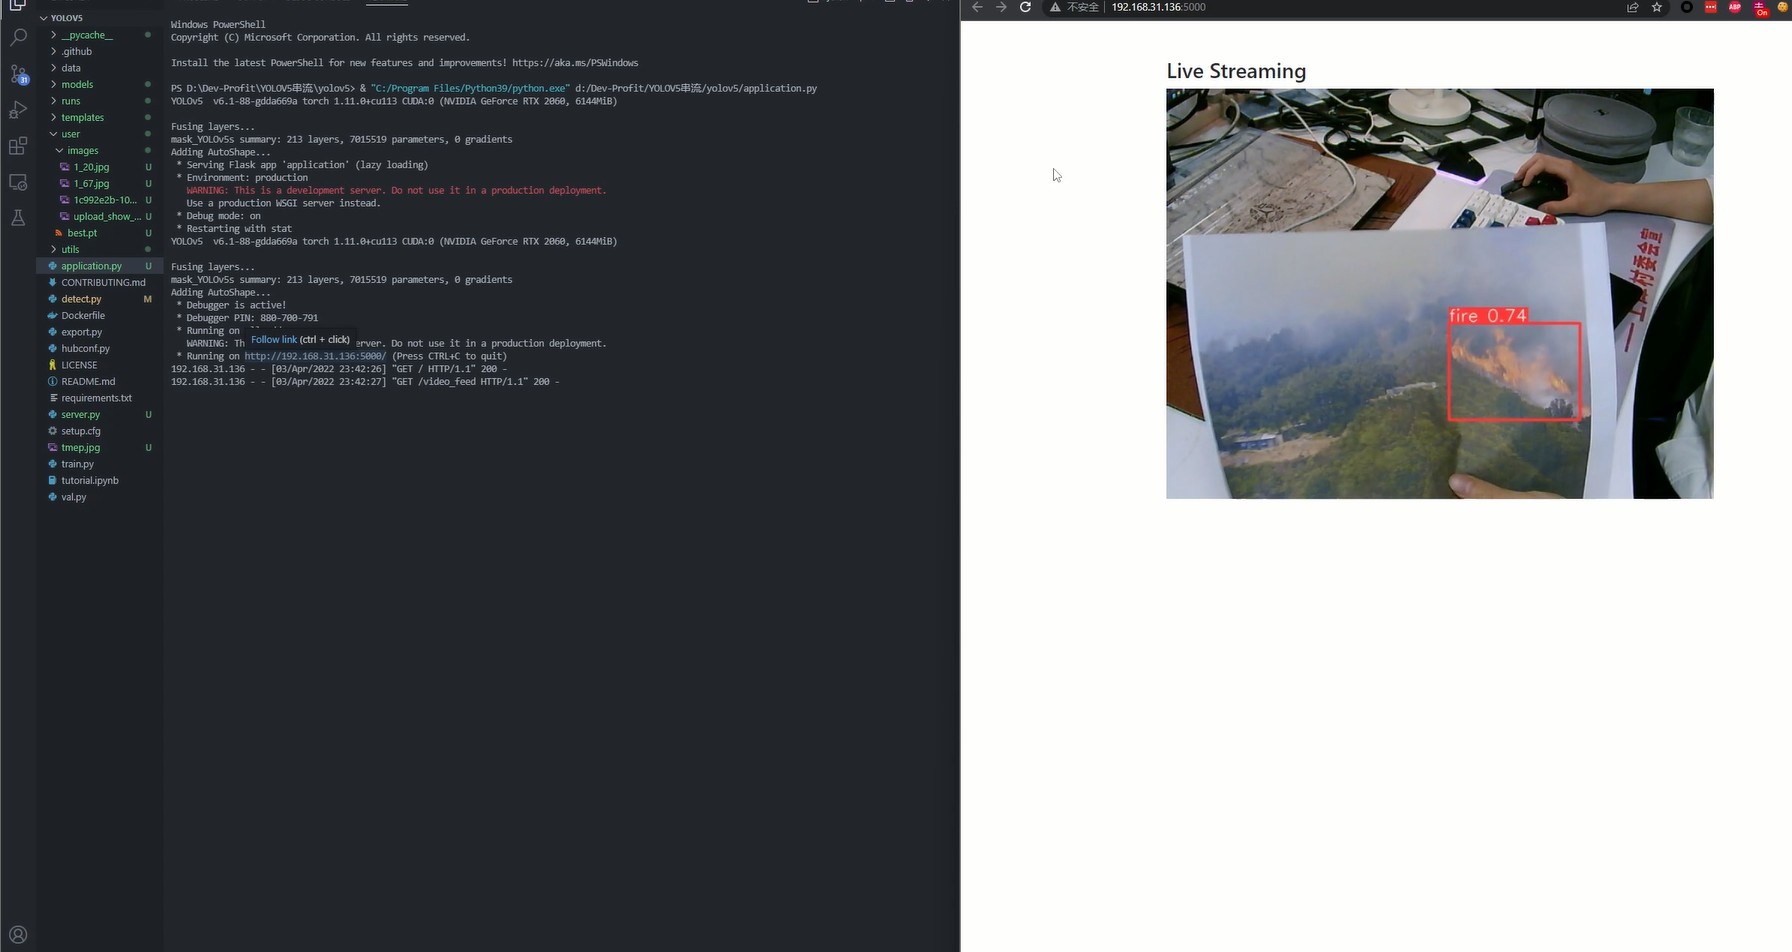The image size is (1792, 952).
Task: Expand the utils folder
Action: tap(100, 249)
